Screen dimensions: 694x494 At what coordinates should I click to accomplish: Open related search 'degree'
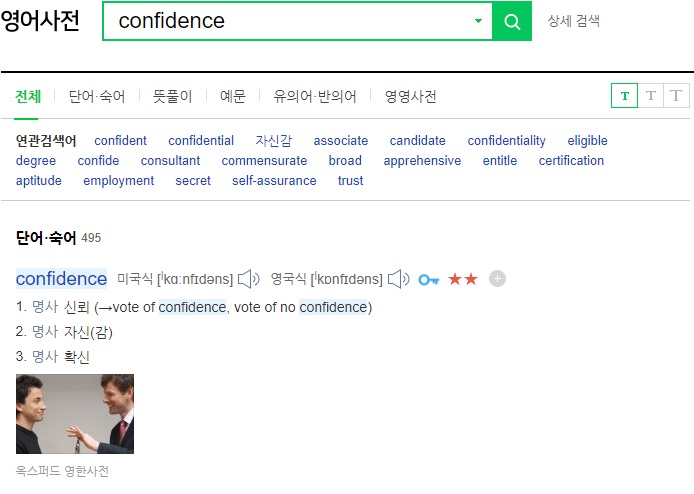coord(36,161)
